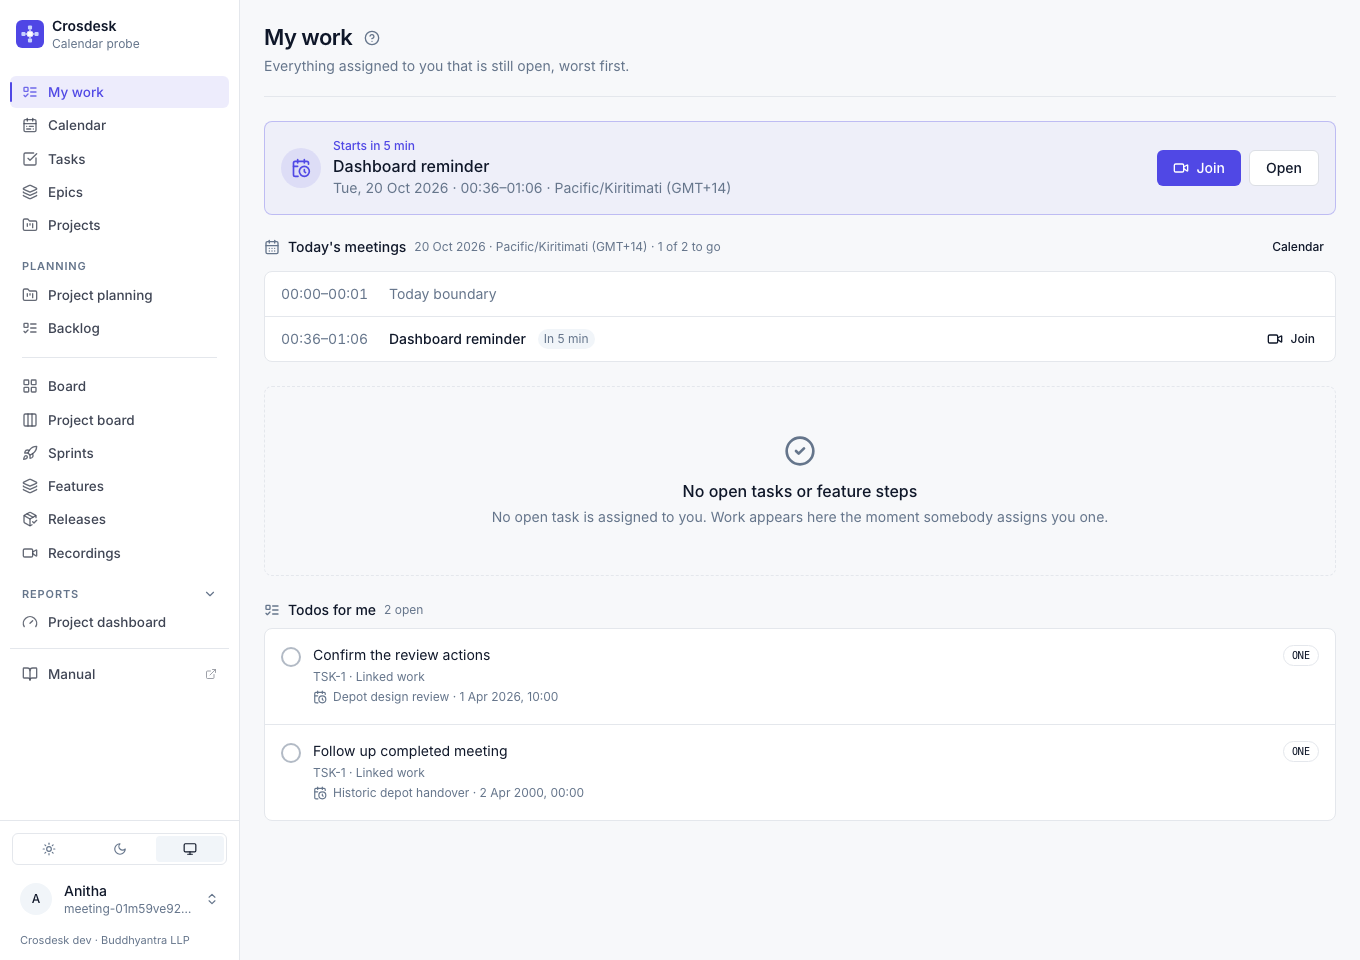Click the 'In 5 min' badge
The height and width of the screenshot is (960, 1360).
(566, 339)
